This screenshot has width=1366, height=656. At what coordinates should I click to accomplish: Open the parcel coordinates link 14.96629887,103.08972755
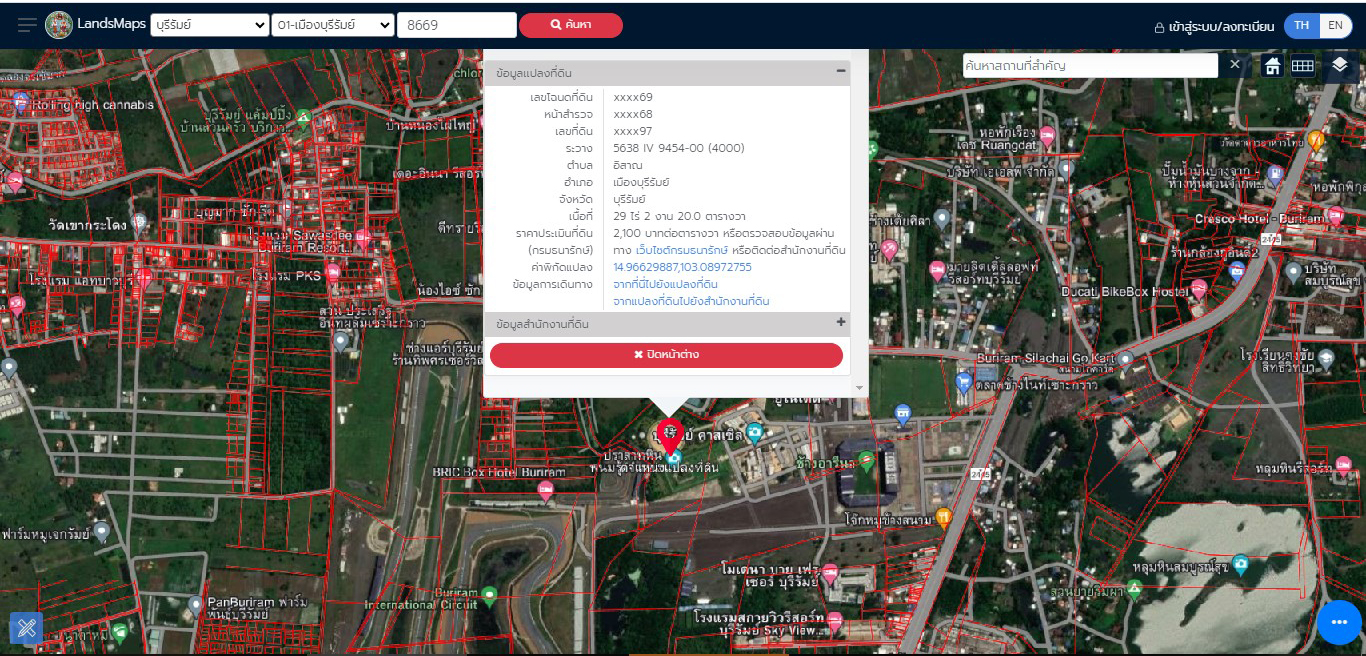coord(682,267)
